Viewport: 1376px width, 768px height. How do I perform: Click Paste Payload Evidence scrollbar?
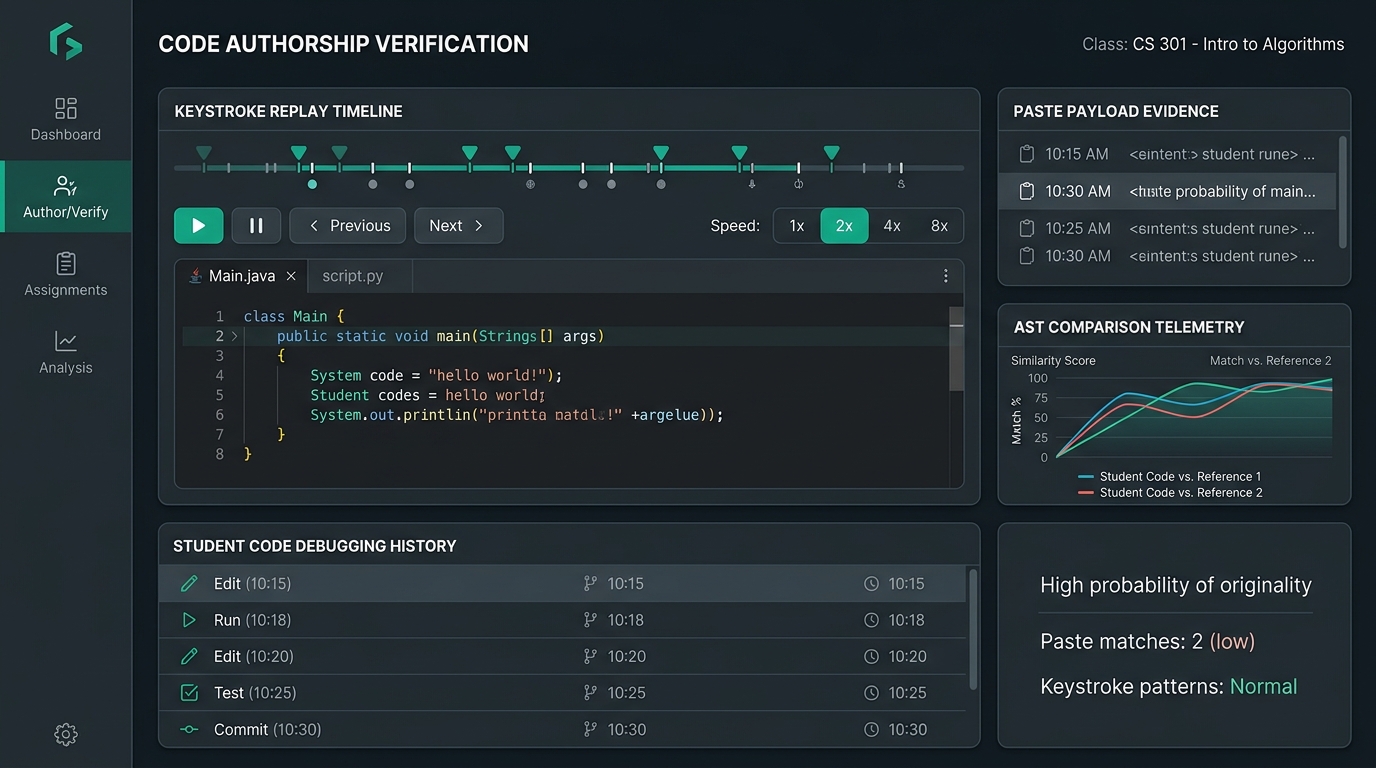[1342, 192]
